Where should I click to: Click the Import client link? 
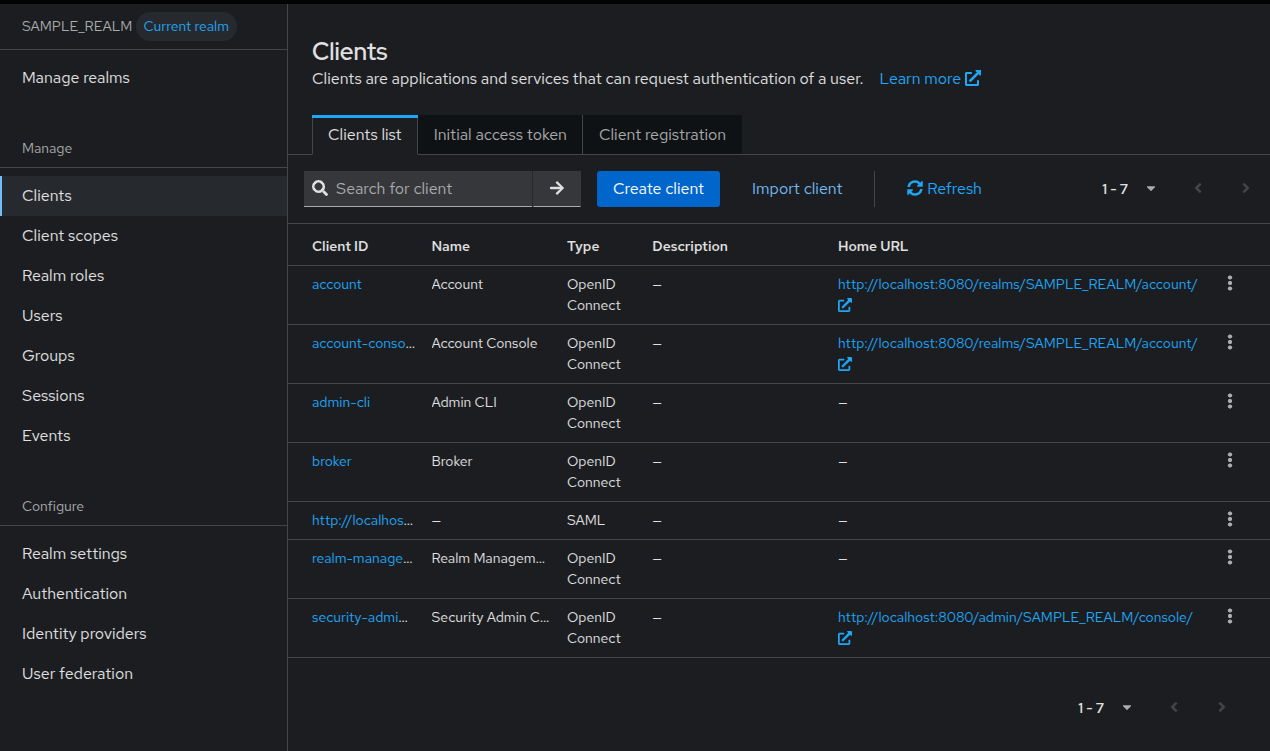(x=797, y=188)
